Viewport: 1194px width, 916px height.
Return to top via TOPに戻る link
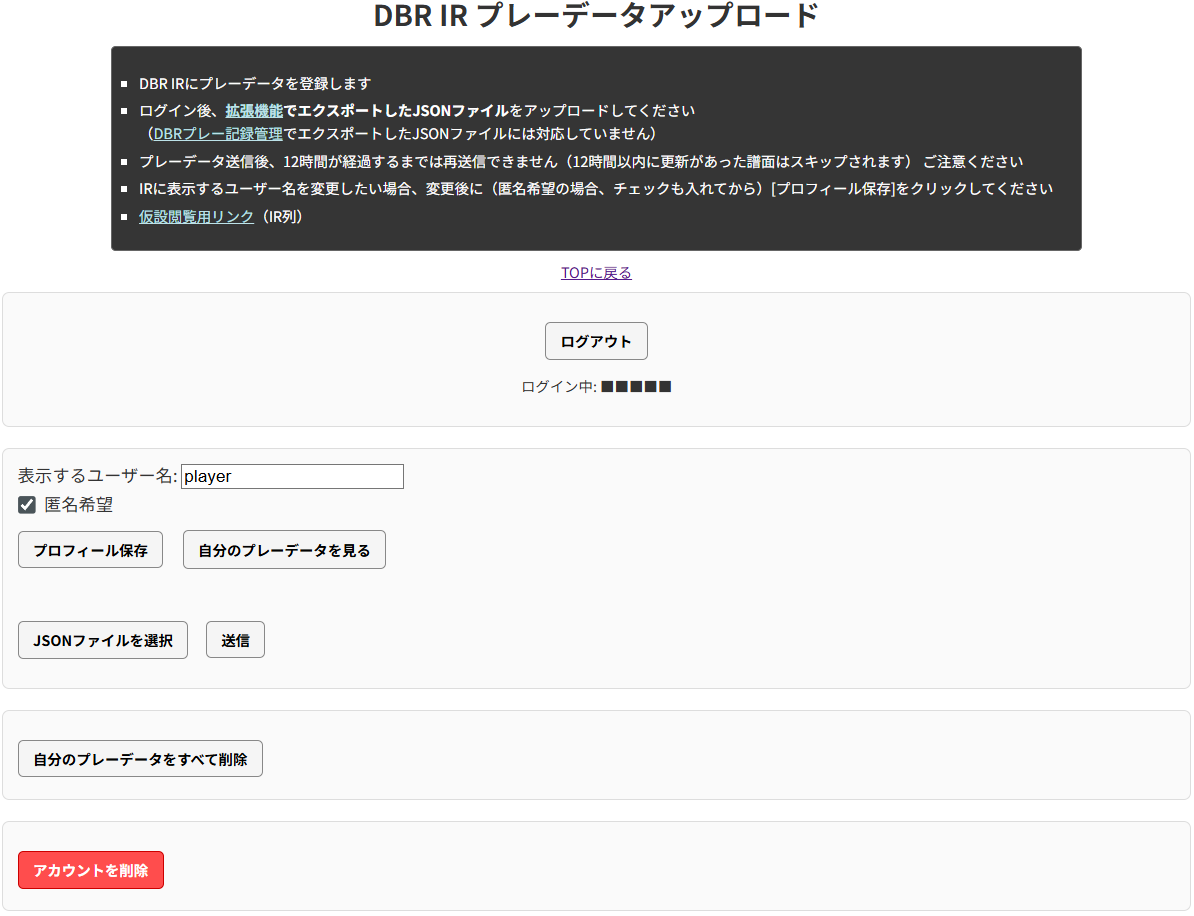(x=596, y=272)
